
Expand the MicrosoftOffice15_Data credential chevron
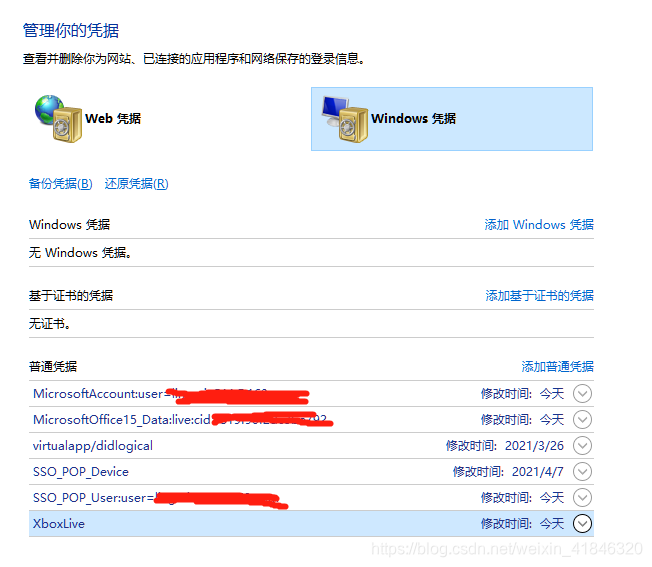582,419
